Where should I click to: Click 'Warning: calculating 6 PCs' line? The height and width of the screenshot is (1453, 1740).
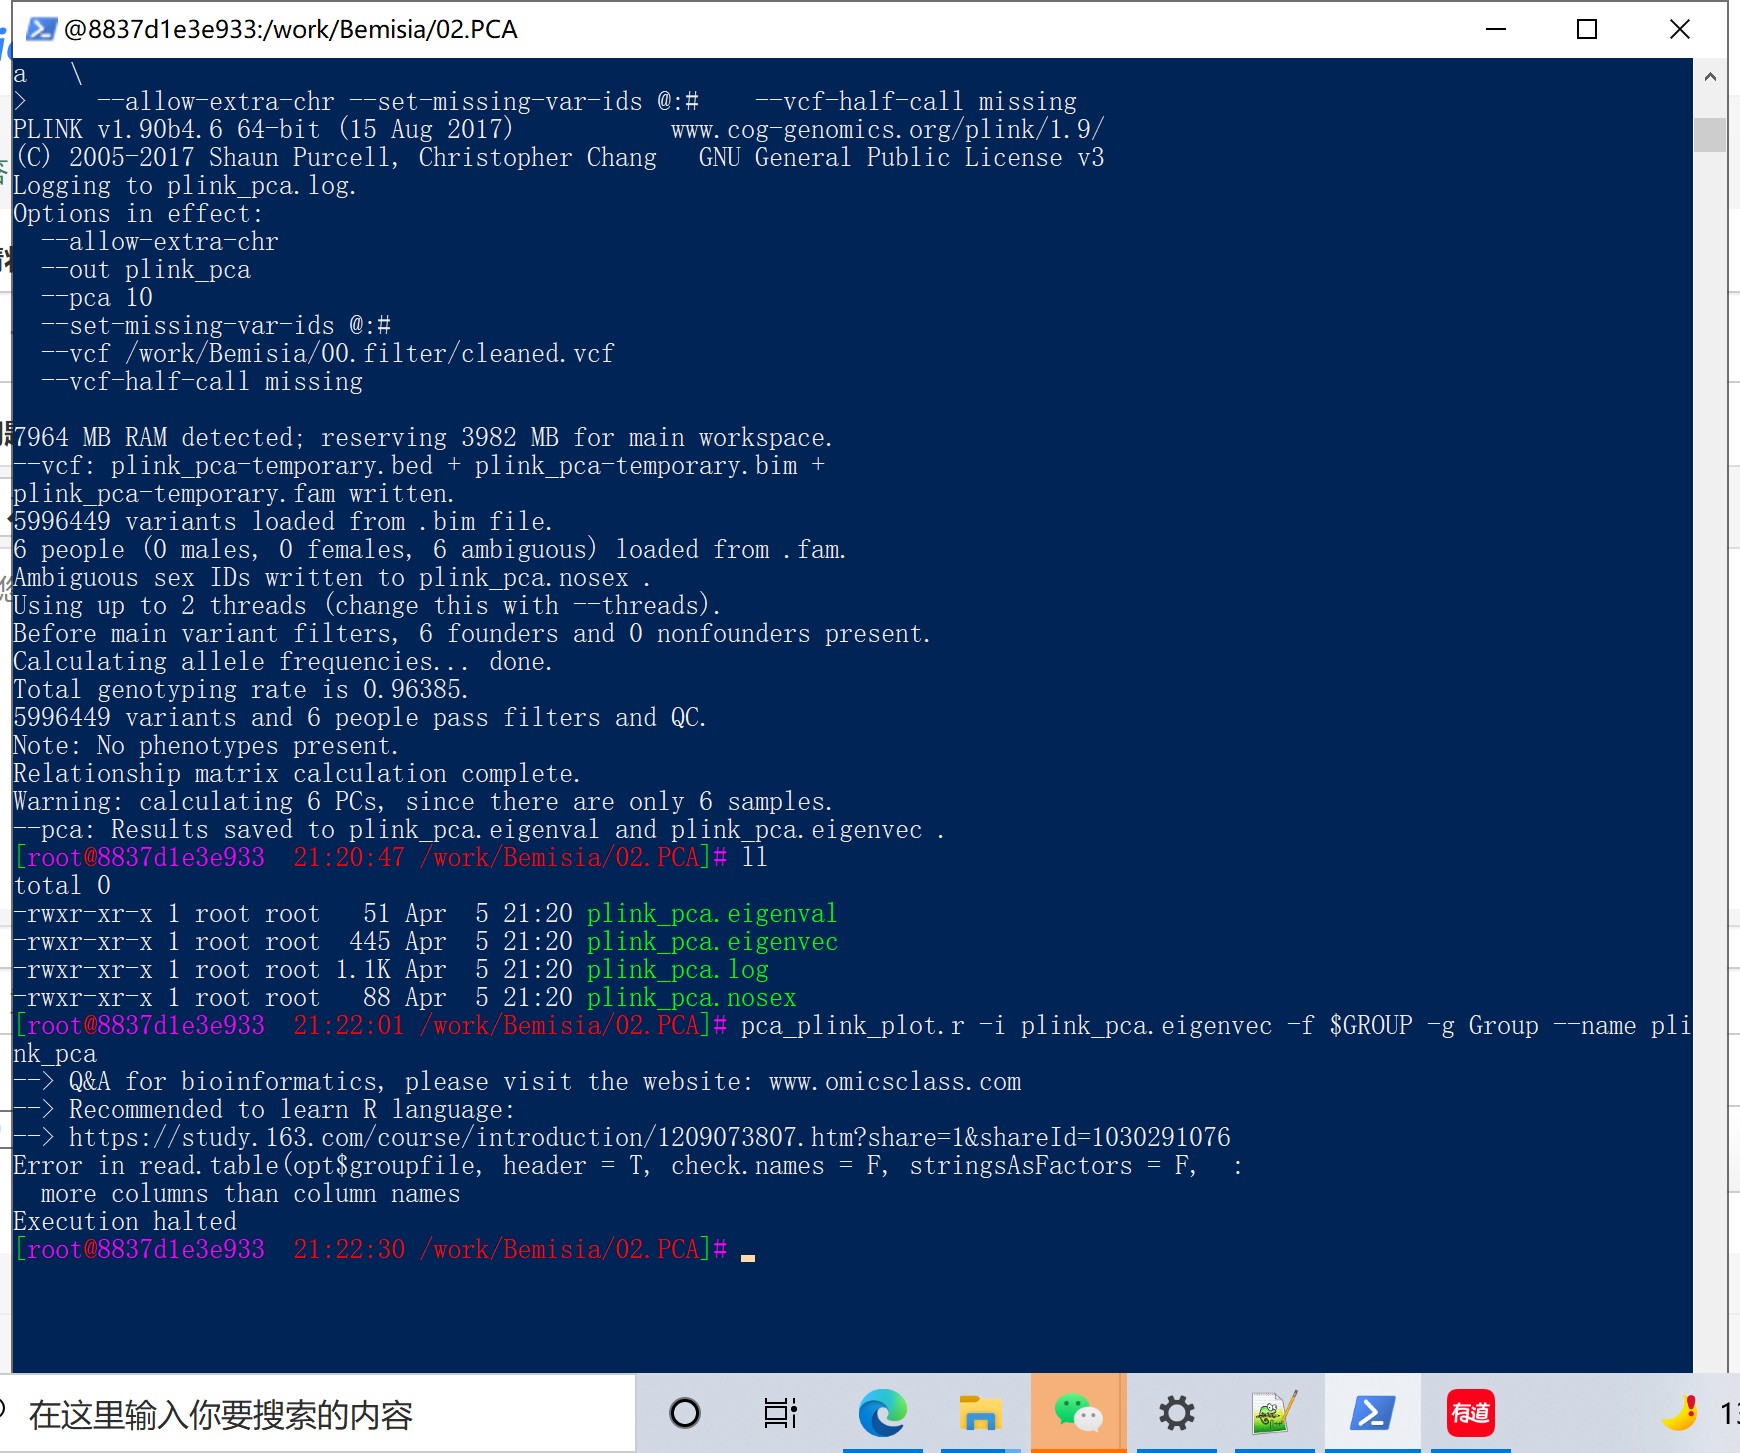tap(422, 802)
